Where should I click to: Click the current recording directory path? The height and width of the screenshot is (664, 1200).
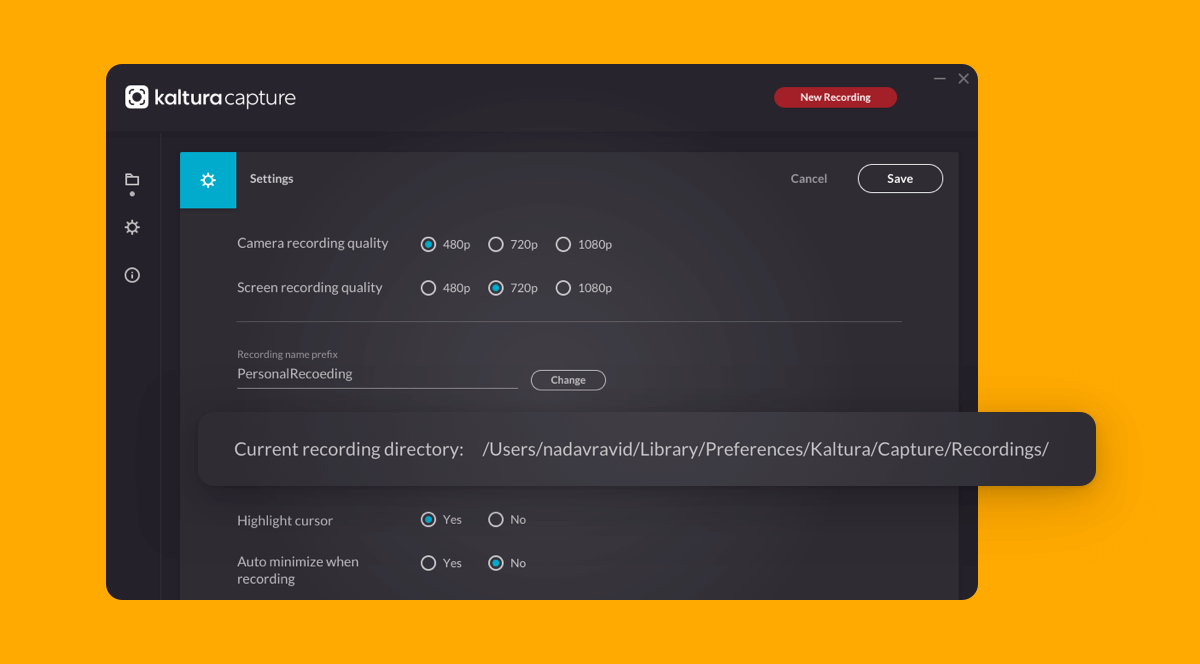click(765, 449)
